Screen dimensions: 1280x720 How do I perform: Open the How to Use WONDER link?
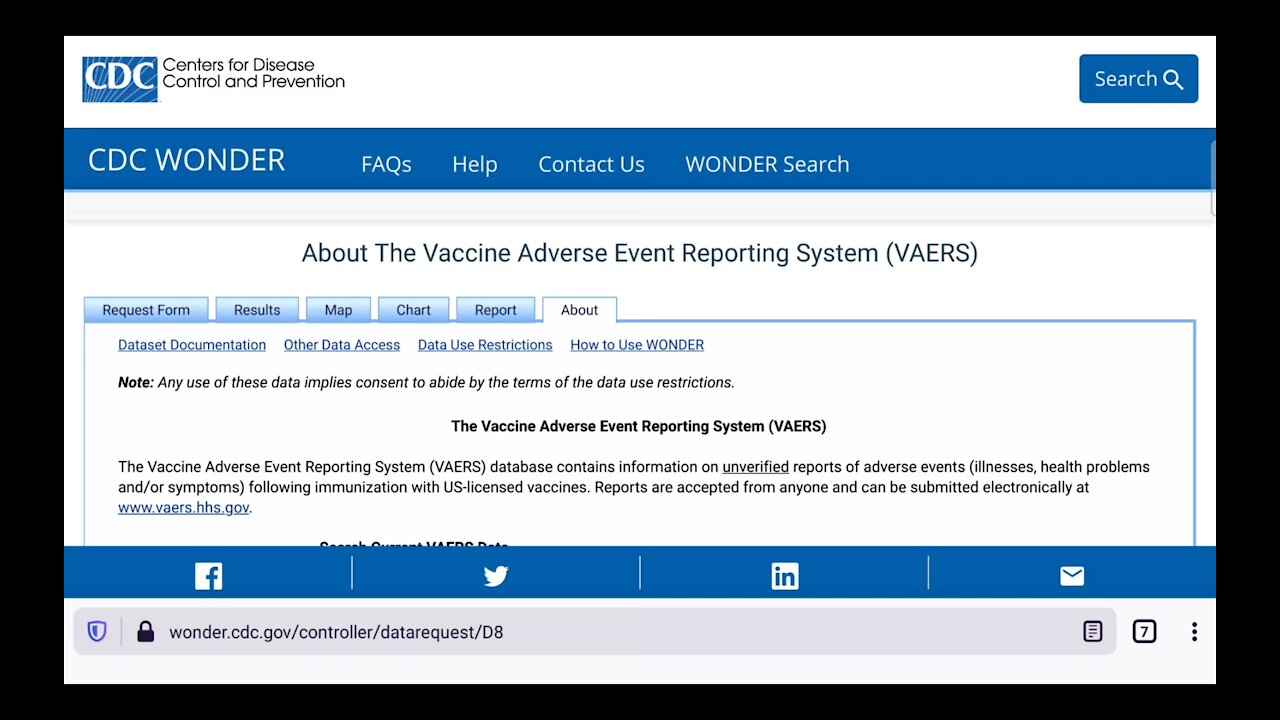point(637,345)
